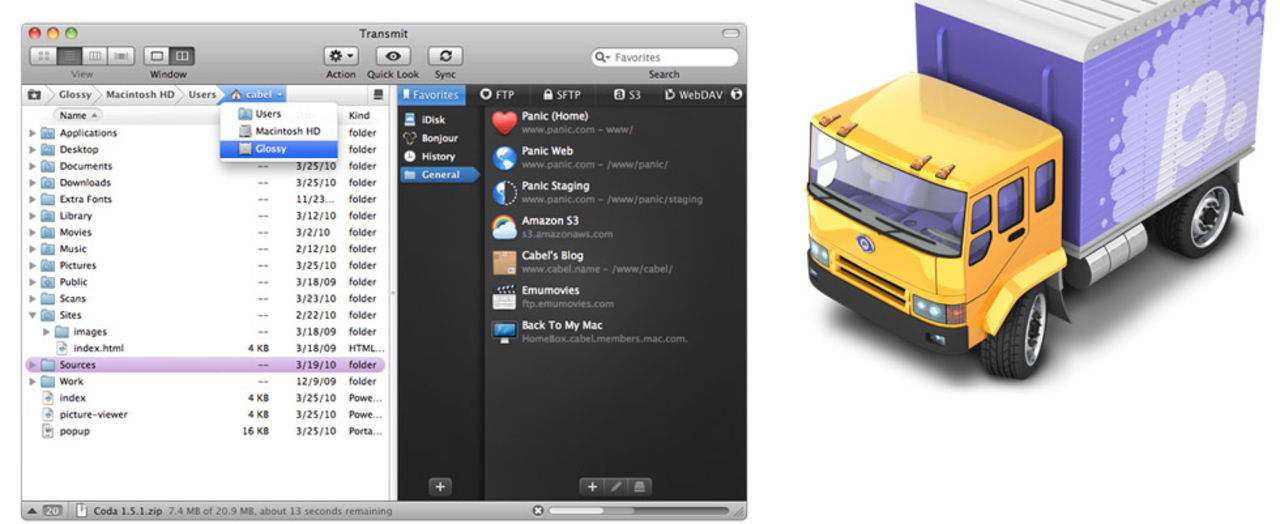The width and height of the screenshot is (1280, 524).
Task: Select History in the sidebar
Action: [437, 156]
